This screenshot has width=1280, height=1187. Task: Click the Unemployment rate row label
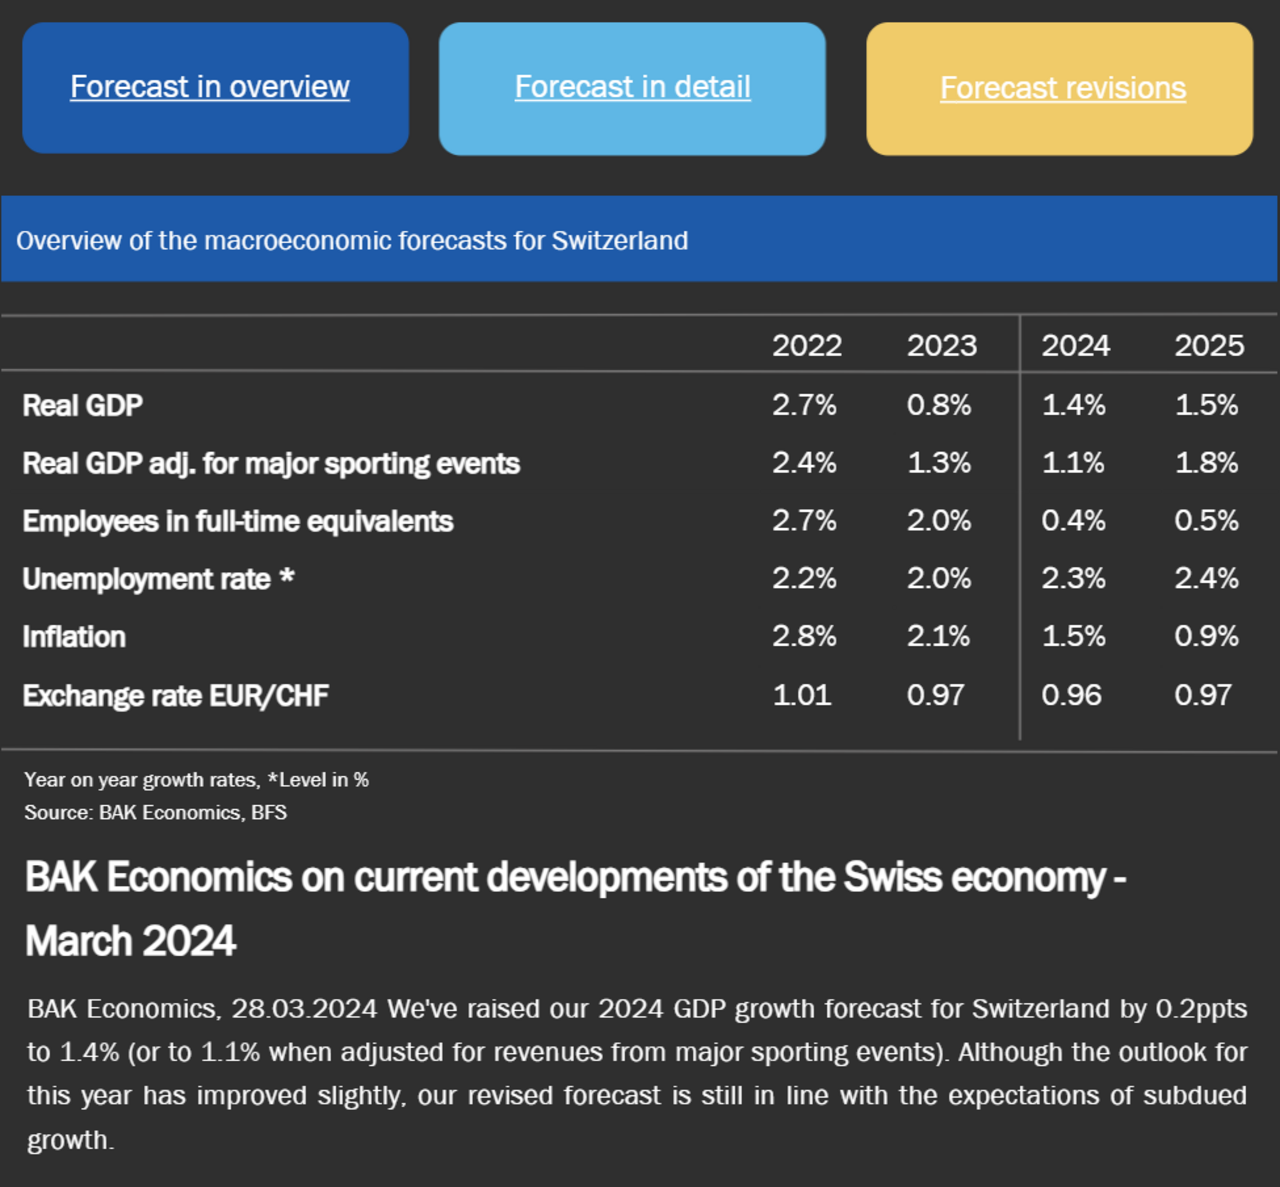coord(158,579)
